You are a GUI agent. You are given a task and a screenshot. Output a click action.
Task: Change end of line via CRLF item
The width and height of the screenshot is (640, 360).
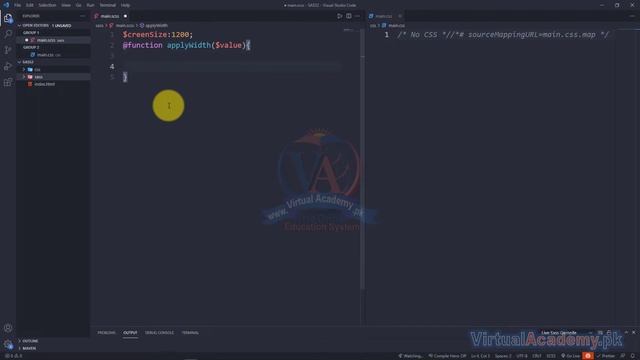click(537, 356)
